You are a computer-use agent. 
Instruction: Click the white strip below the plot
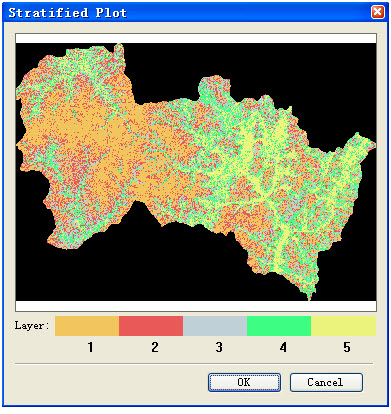(196, 306)
